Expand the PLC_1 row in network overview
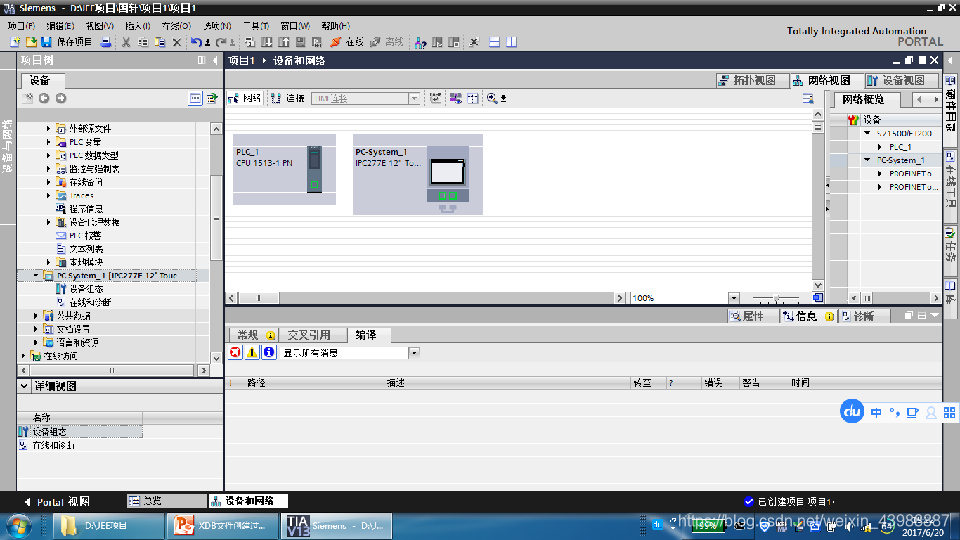960x540 pixels. 879,147
